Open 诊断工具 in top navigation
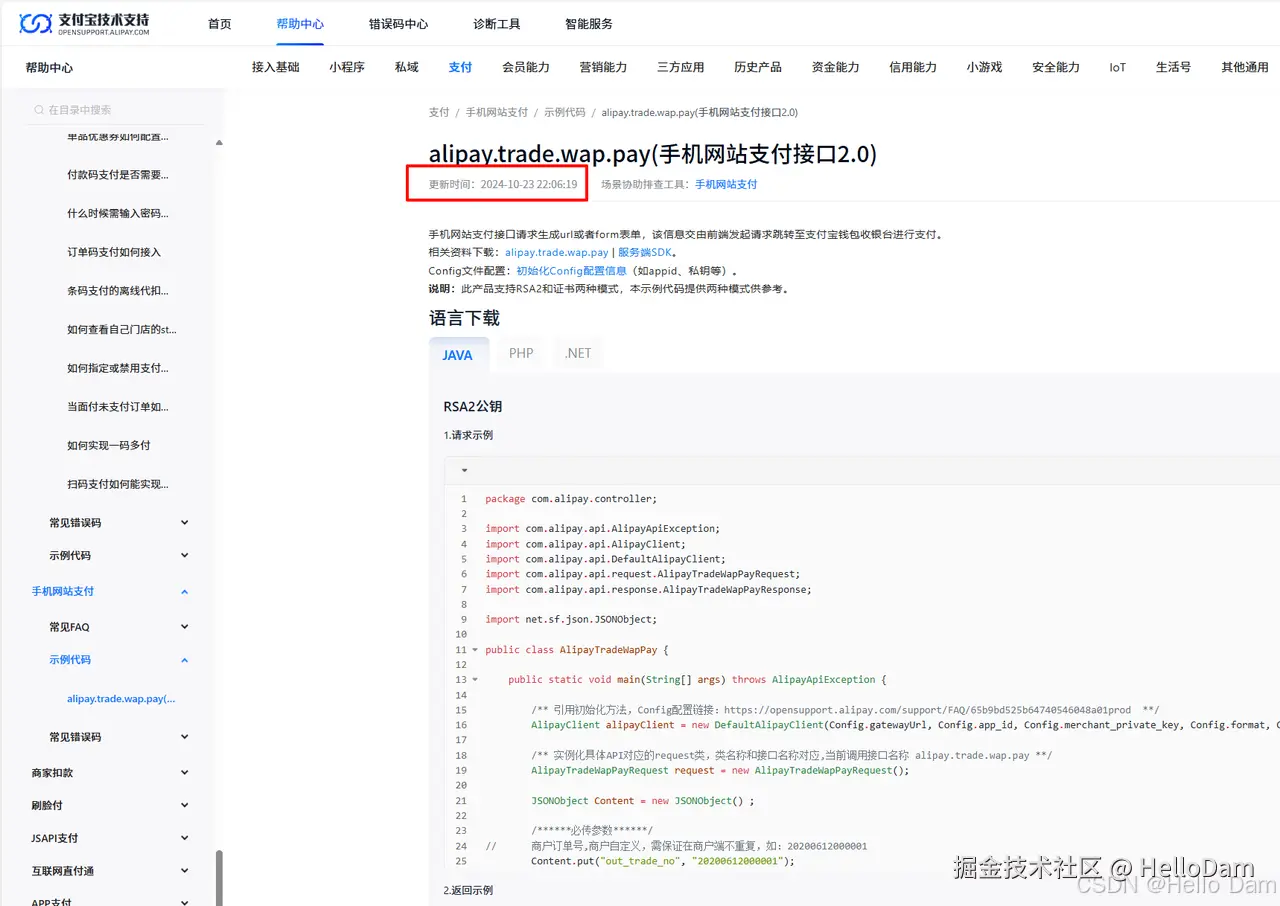Image resolution: width=1280 pixels, height=906 pixels. [x=497, y=24]
